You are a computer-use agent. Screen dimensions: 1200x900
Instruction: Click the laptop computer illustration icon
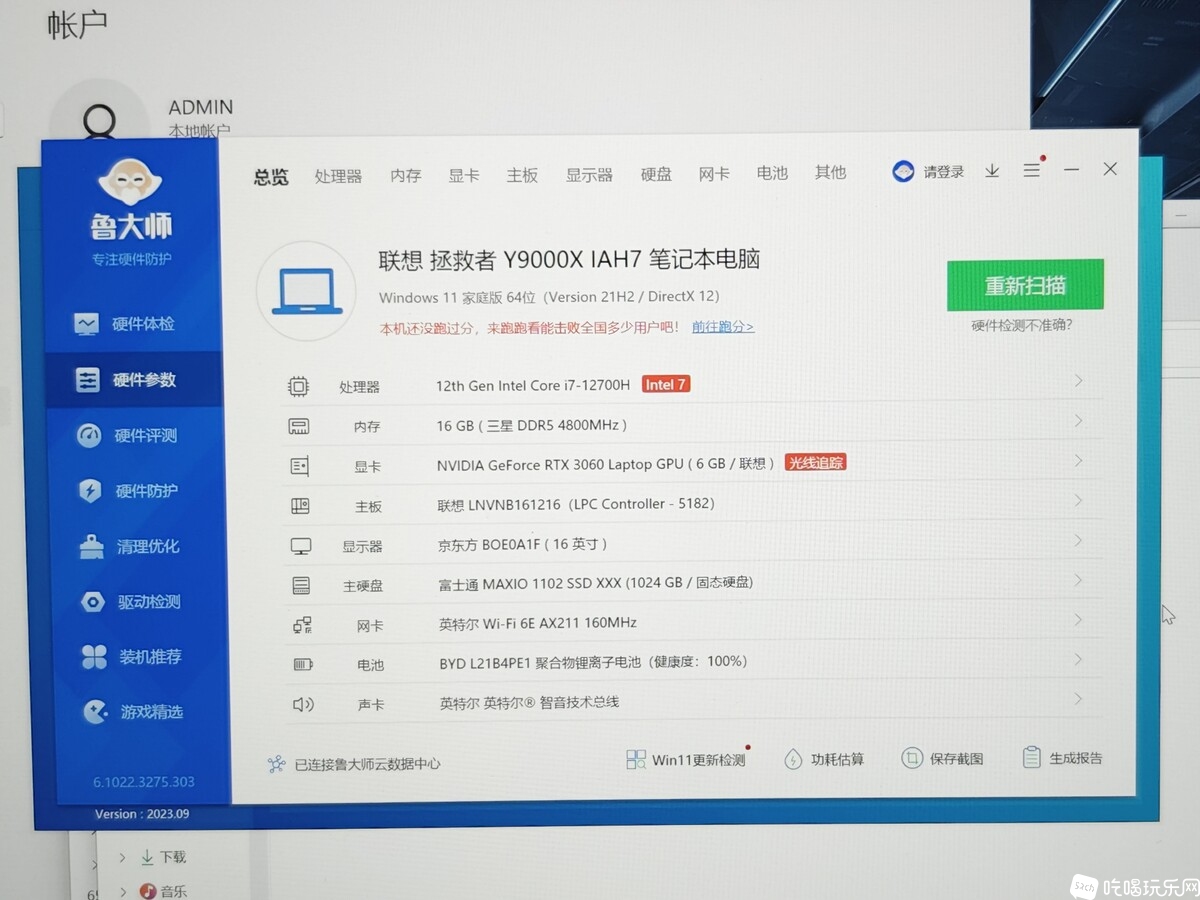coord(307,292)
